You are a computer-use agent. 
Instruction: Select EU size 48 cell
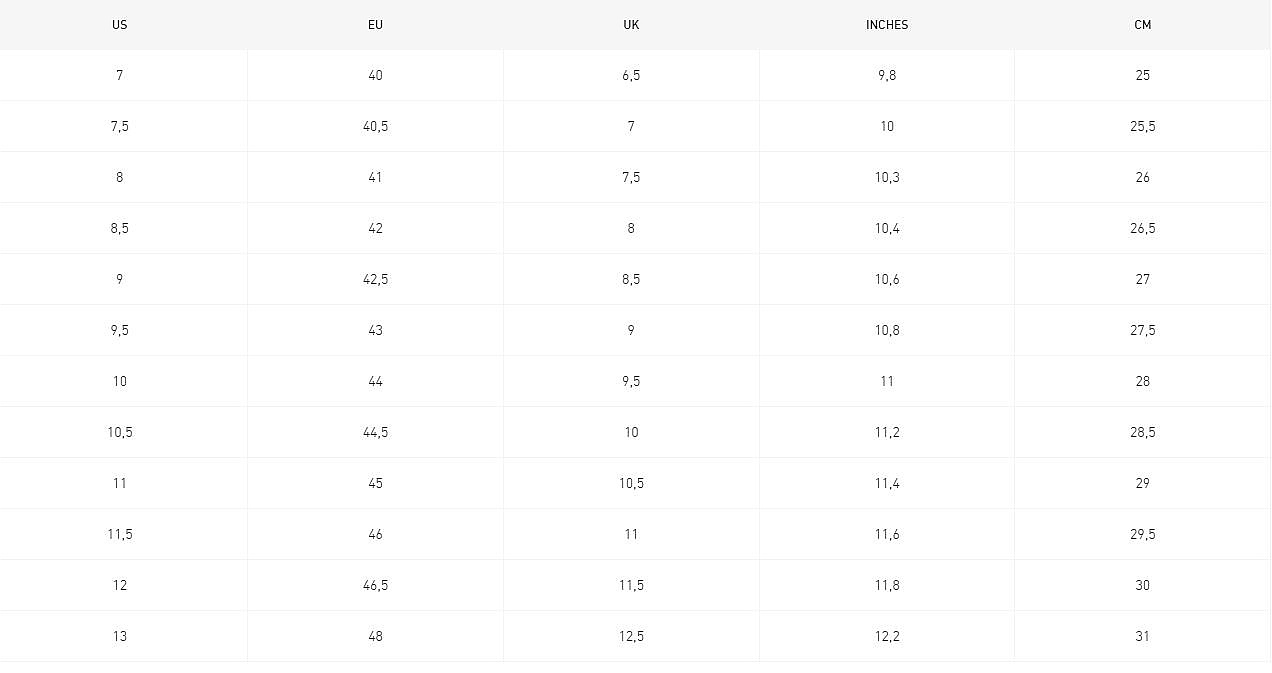pos(375,637)
